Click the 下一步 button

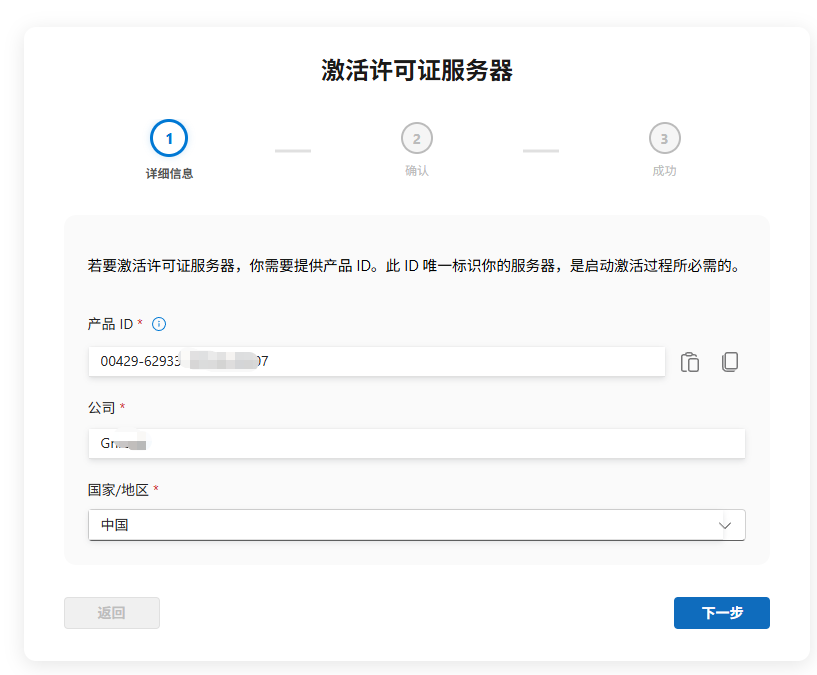coord(722,612)
